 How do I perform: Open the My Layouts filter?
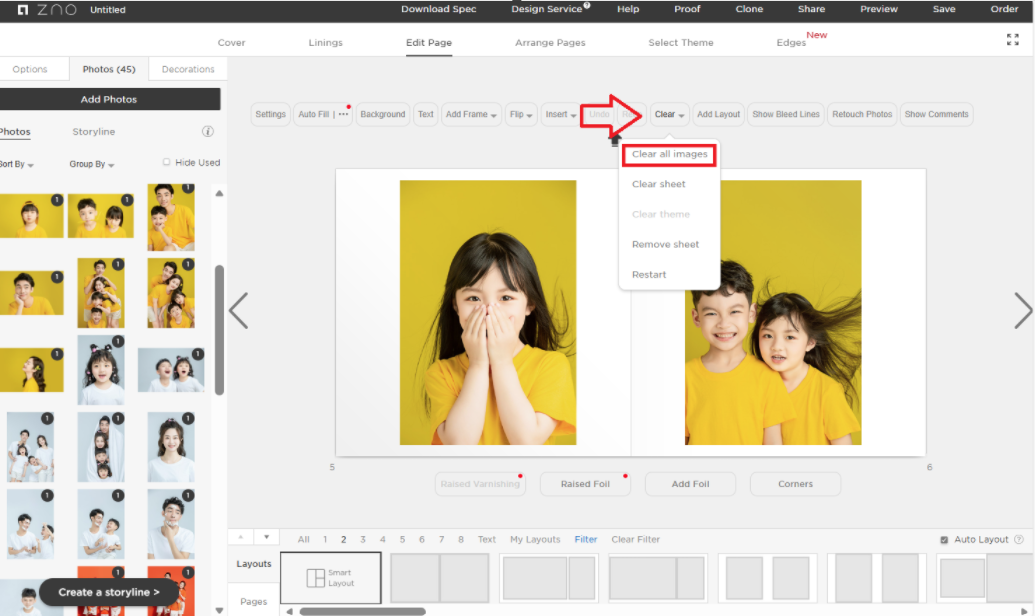click(x=535, y=539)
